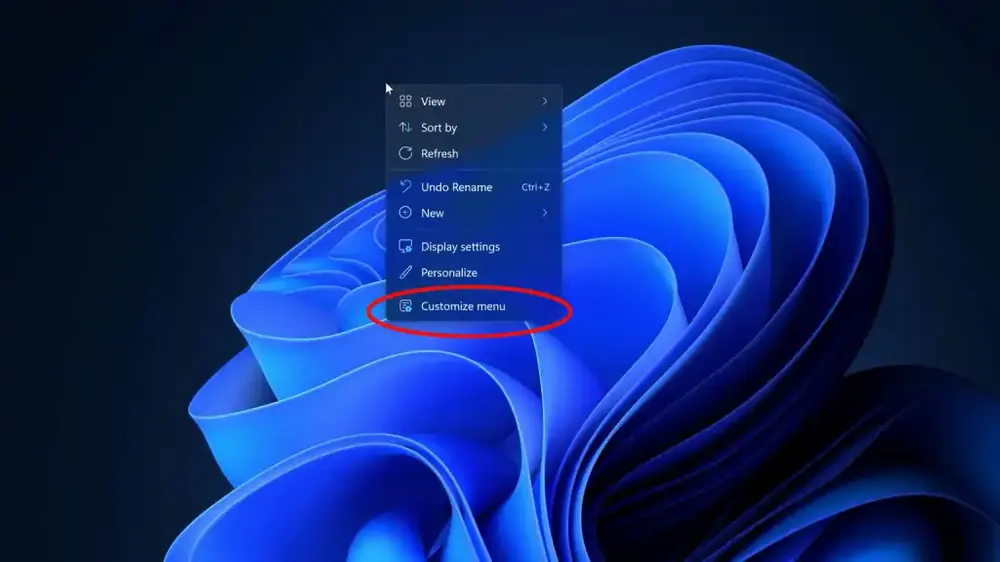Image resolution: width=1000 pixels, height=562 pixels.
Task: Click the Personalize pen icon
Action: point(405,272)
